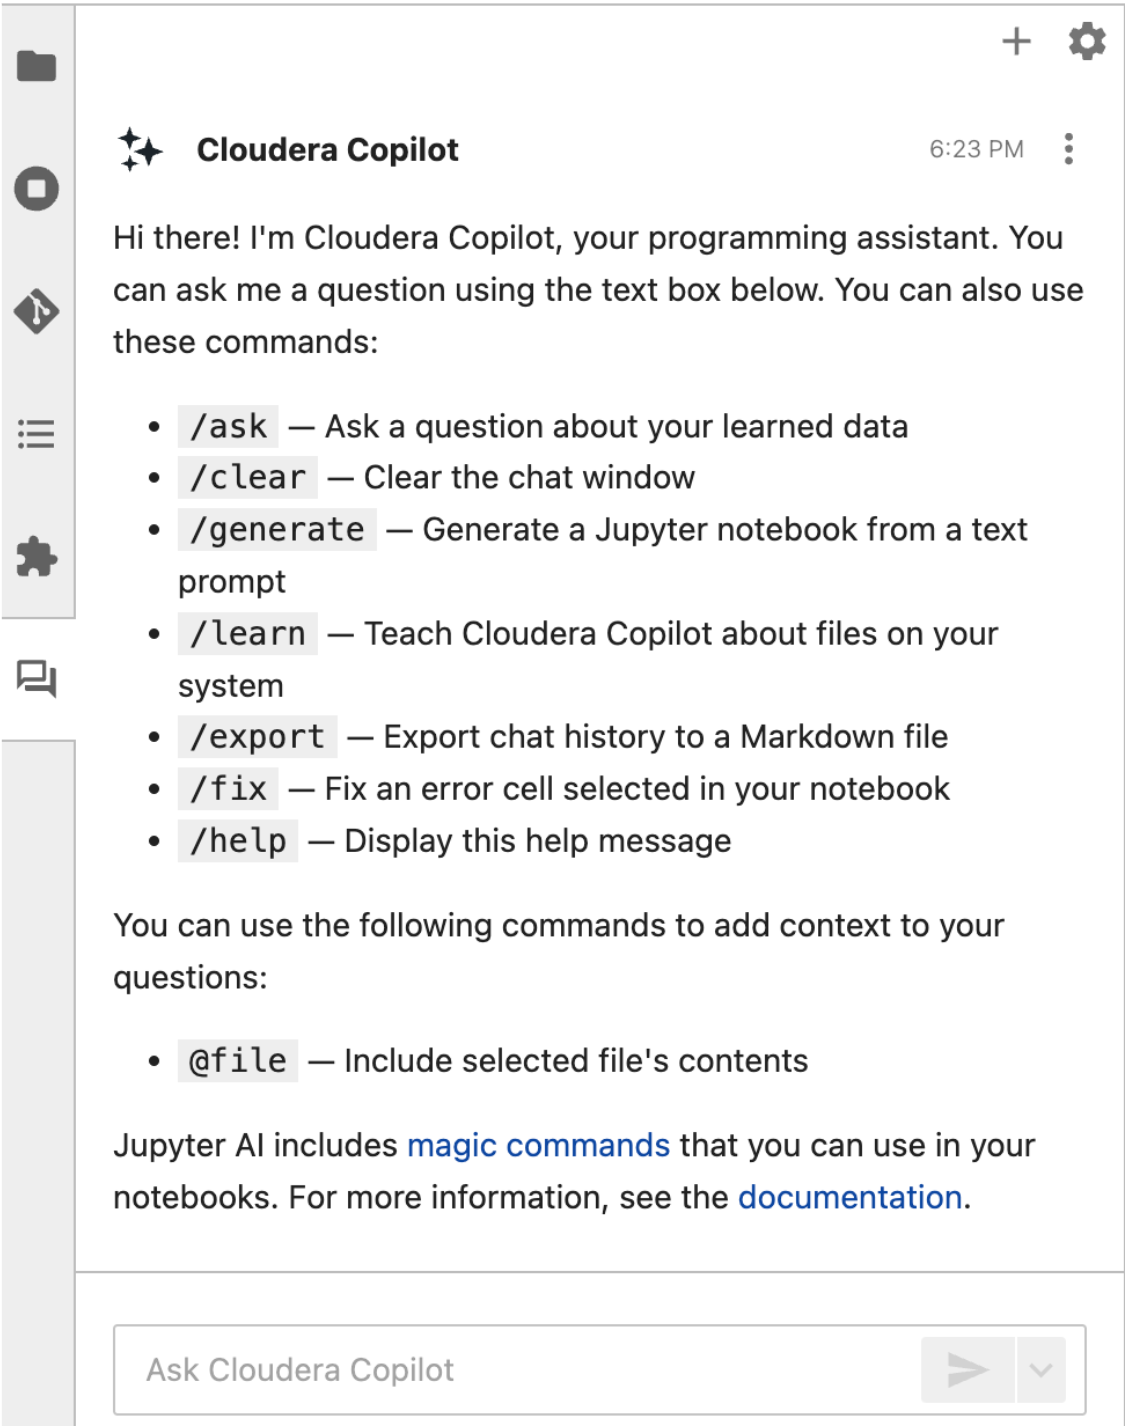The height and width of the screenshot is (1426, 1126).
Task: Show the table of contents panel
Action: click(37, 434)
